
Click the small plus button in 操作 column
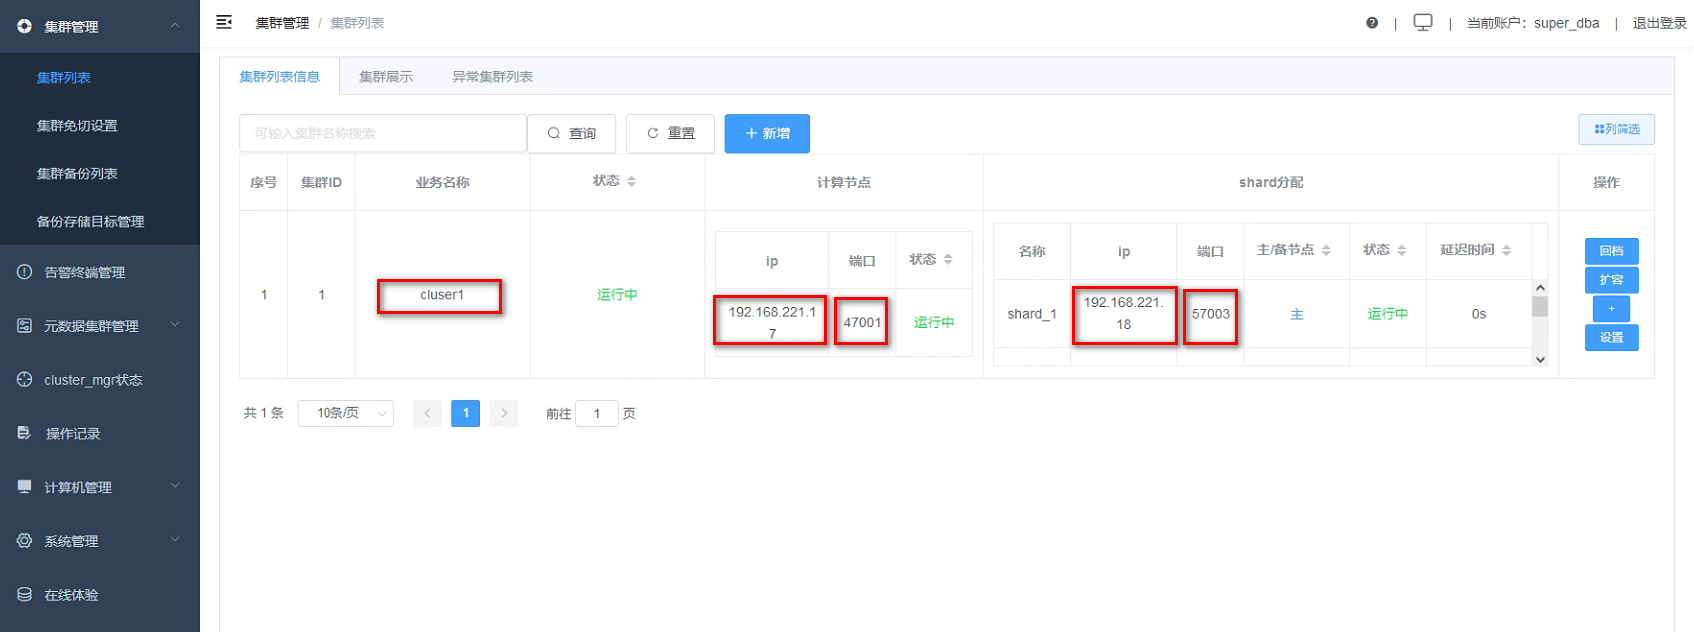coord(1611,309)
